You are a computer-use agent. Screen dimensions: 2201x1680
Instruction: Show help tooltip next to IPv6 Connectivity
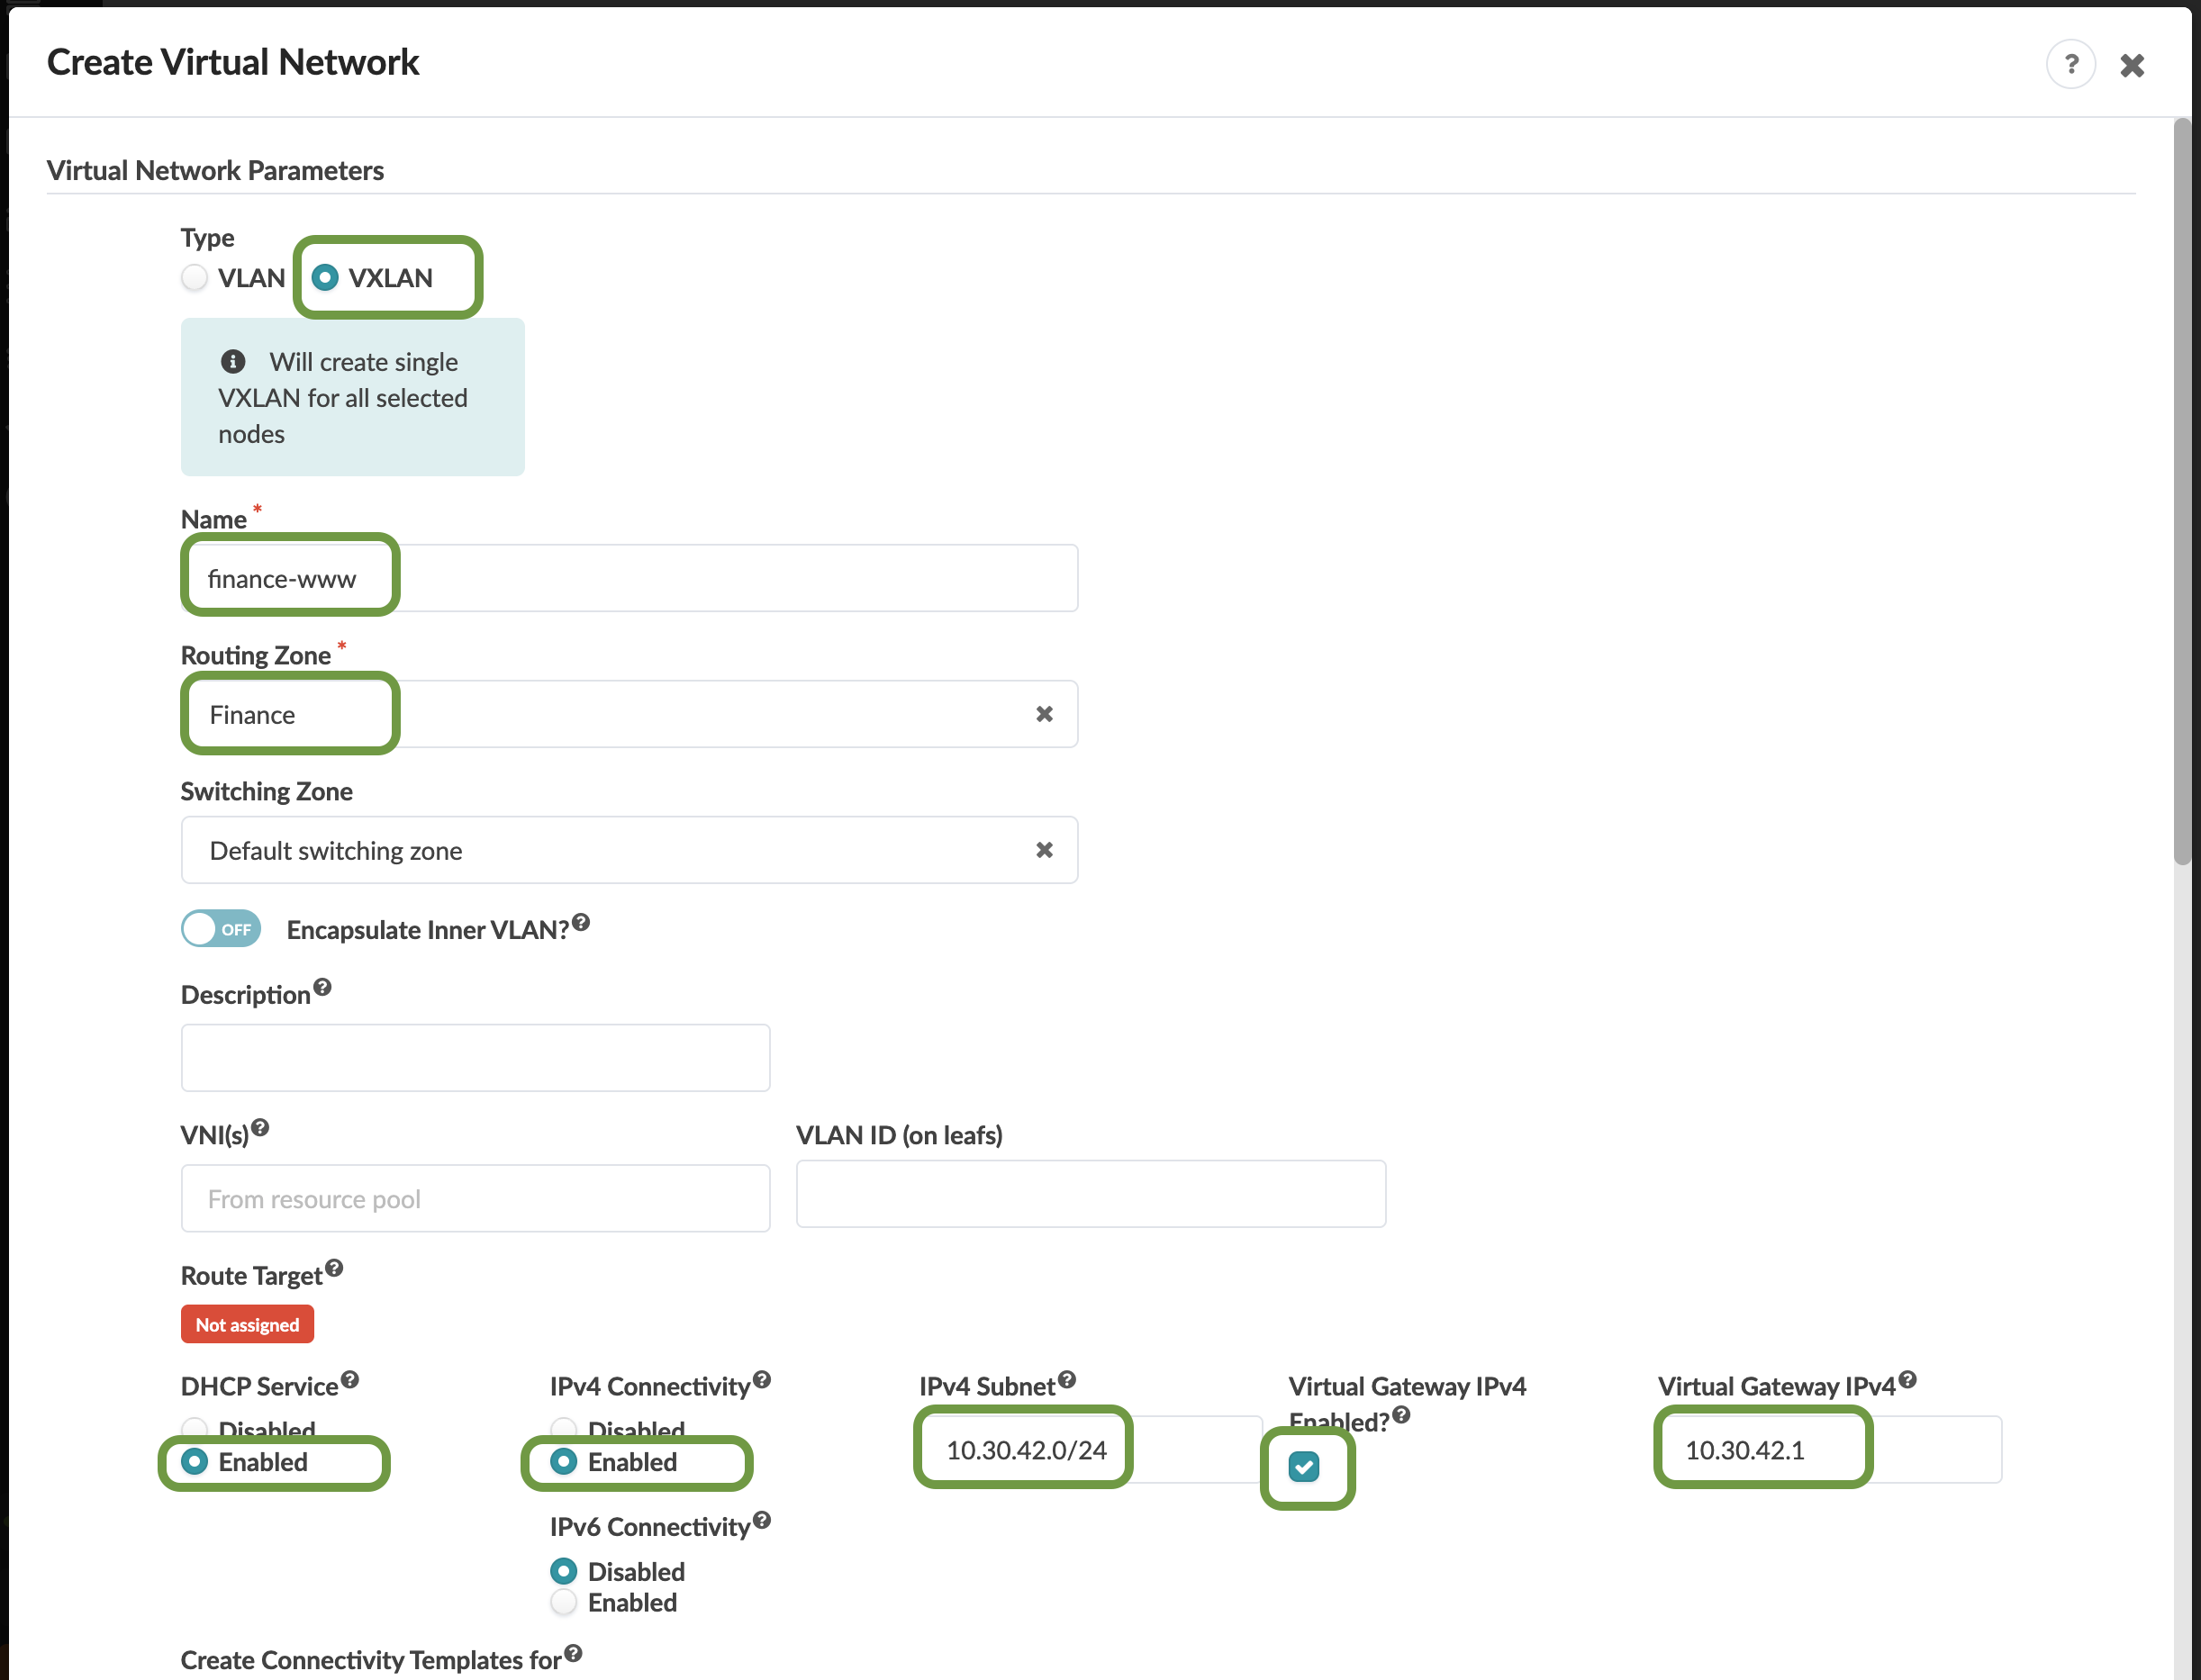[x=762, y=1520]
